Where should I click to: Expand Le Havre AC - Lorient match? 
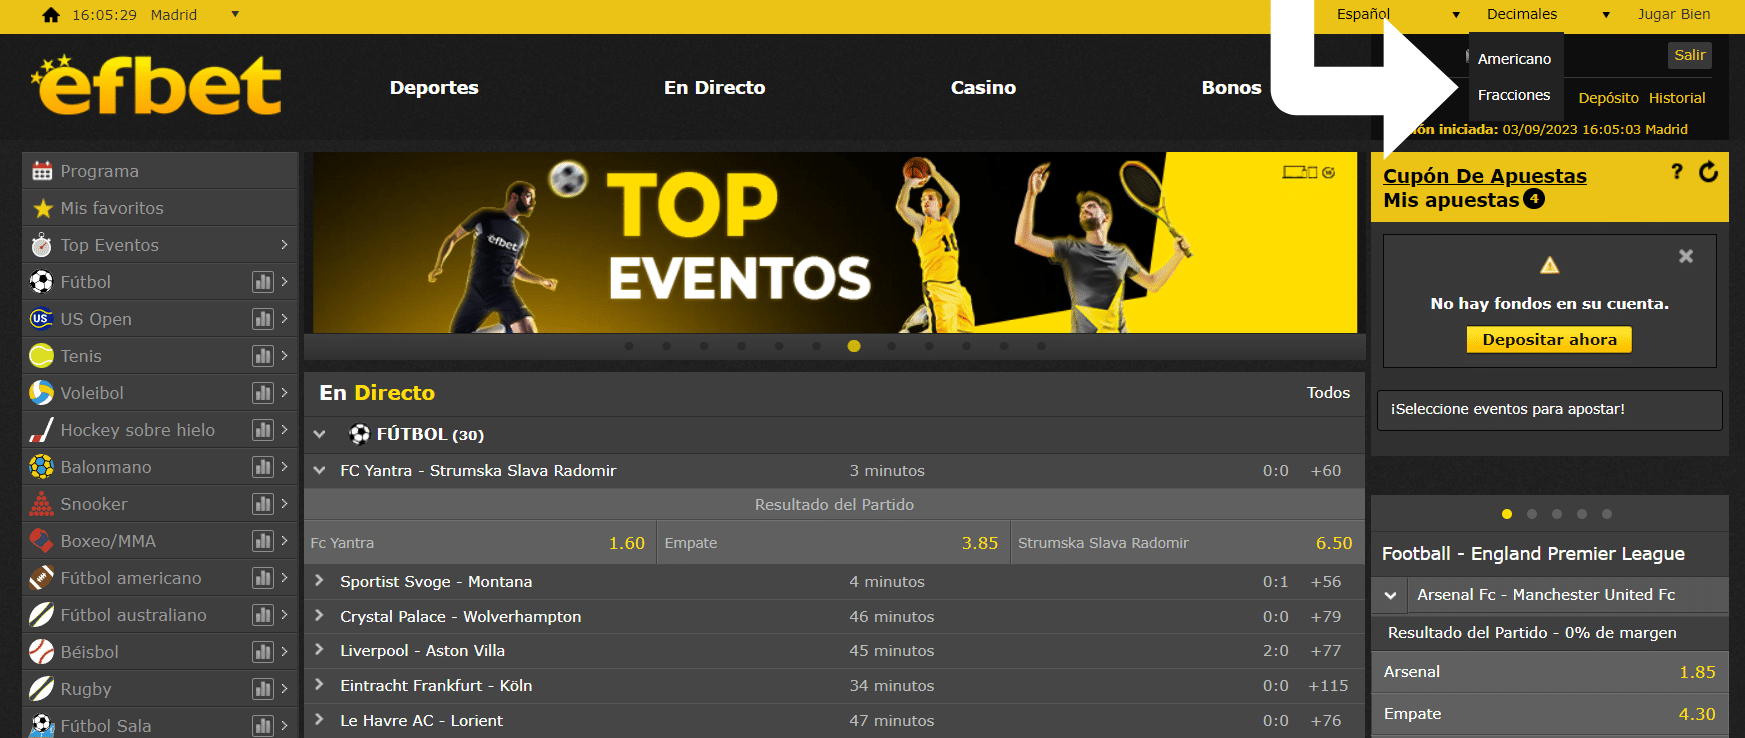click(319, 720)
